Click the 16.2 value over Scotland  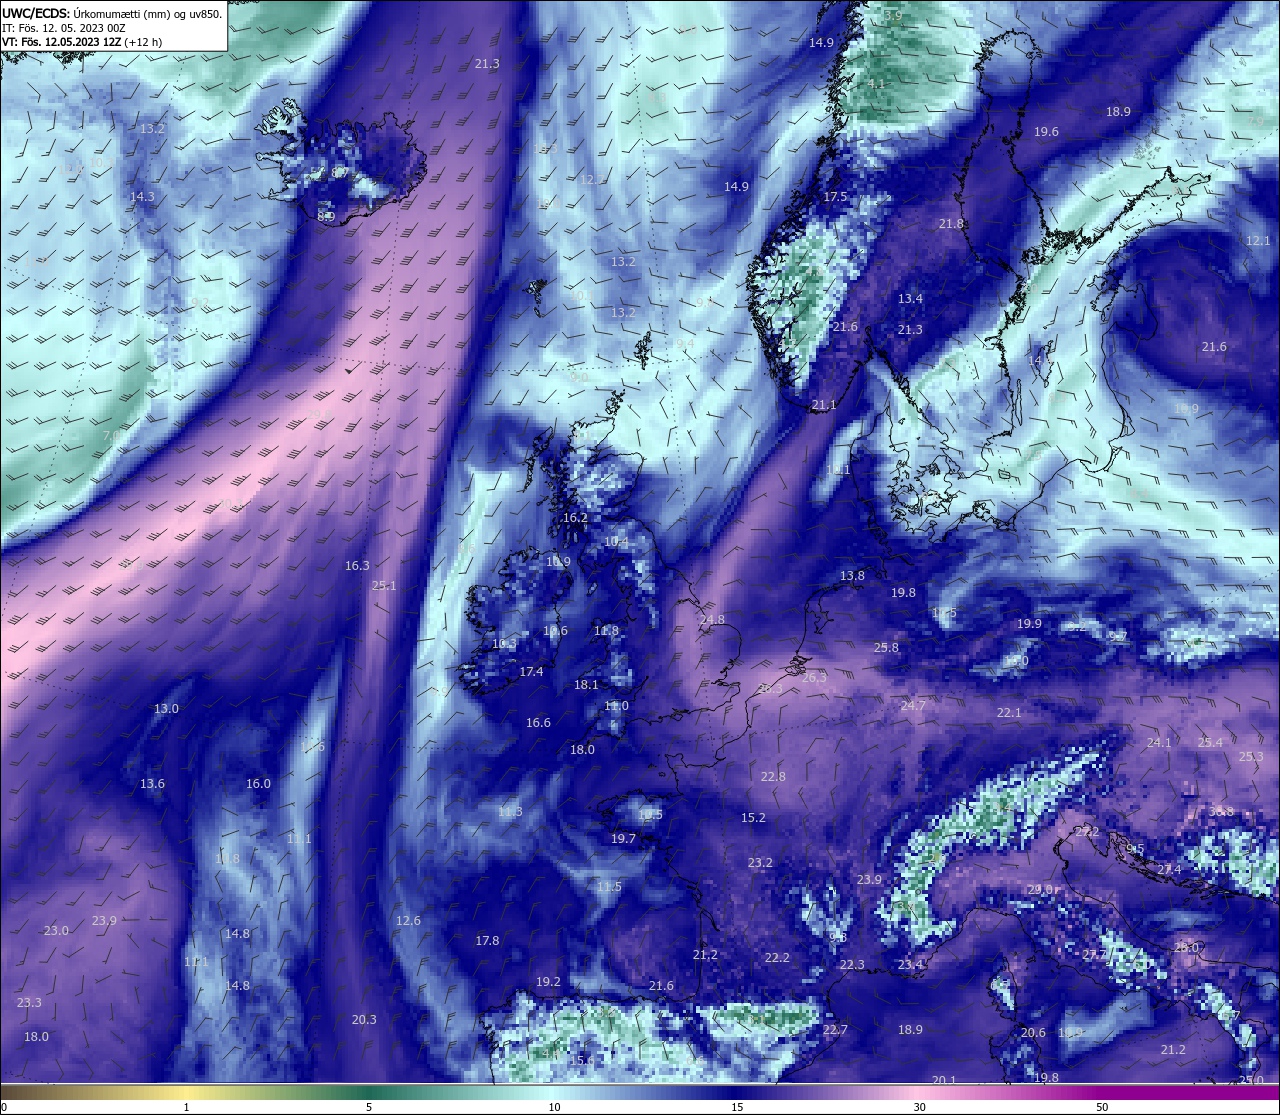[x=575, y=518]
